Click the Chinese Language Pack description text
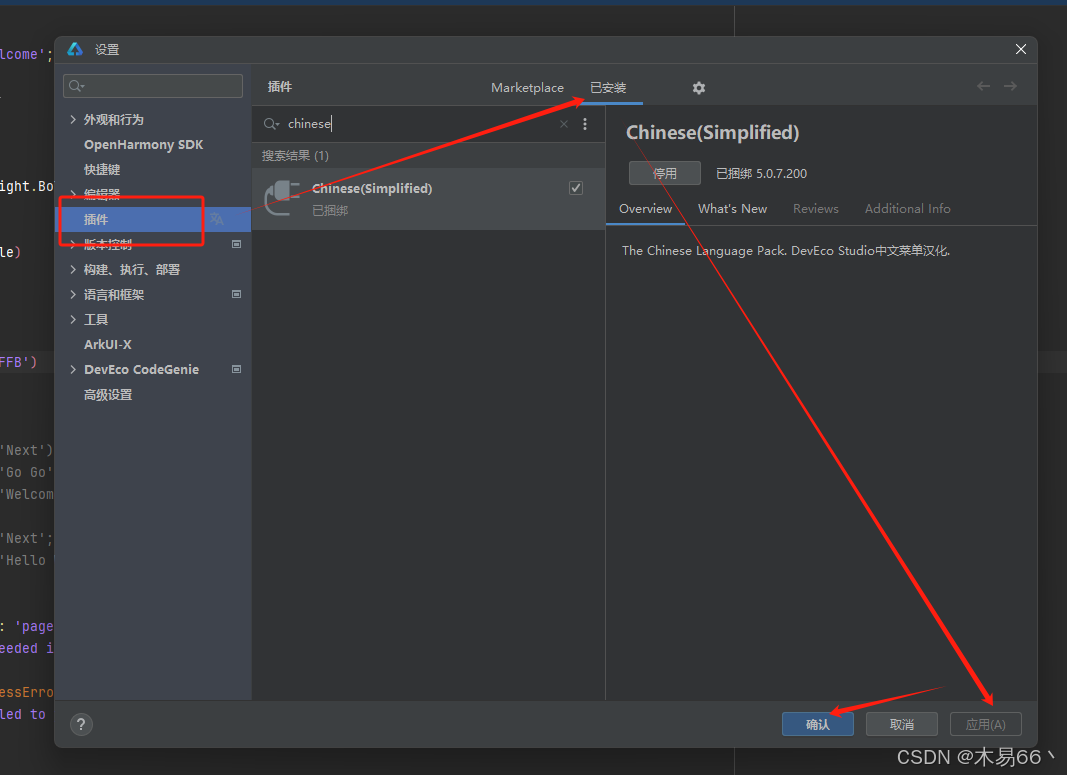 785,250
